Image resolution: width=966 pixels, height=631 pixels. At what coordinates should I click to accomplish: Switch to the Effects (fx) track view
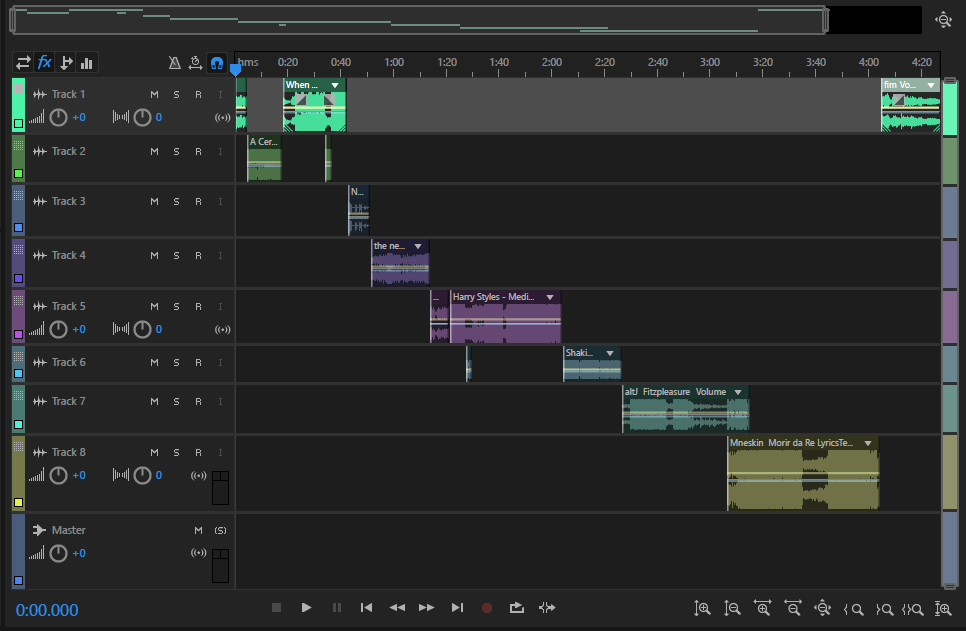(45, 63)
